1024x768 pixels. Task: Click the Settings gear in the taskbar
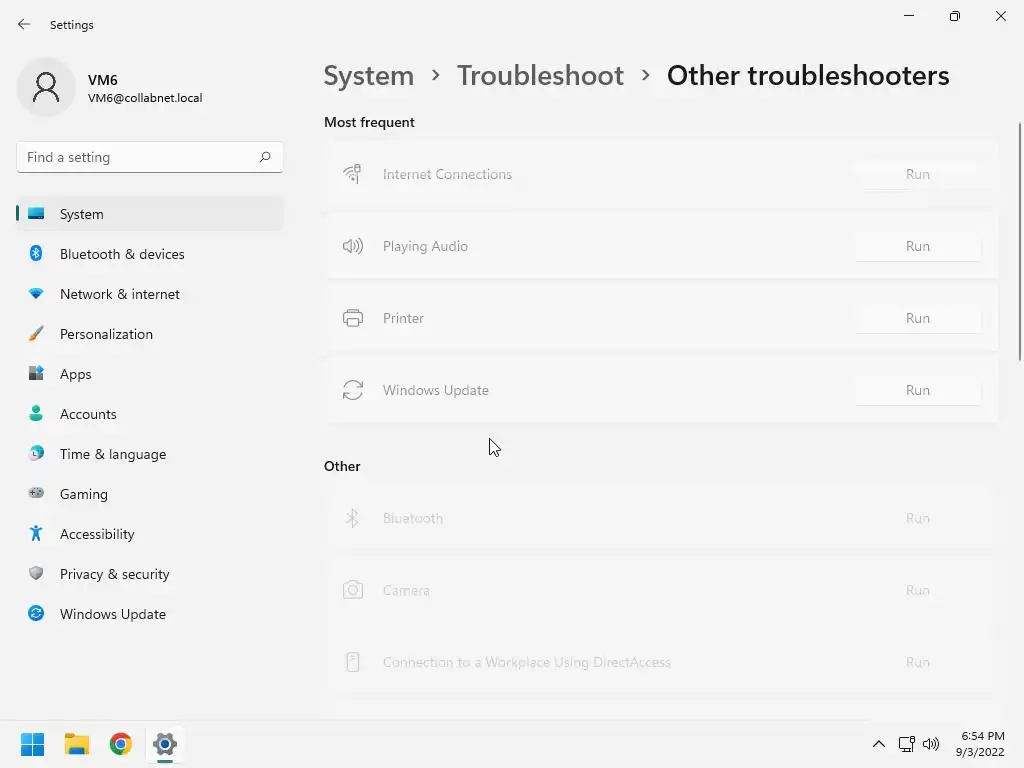[x=165, y=744]
